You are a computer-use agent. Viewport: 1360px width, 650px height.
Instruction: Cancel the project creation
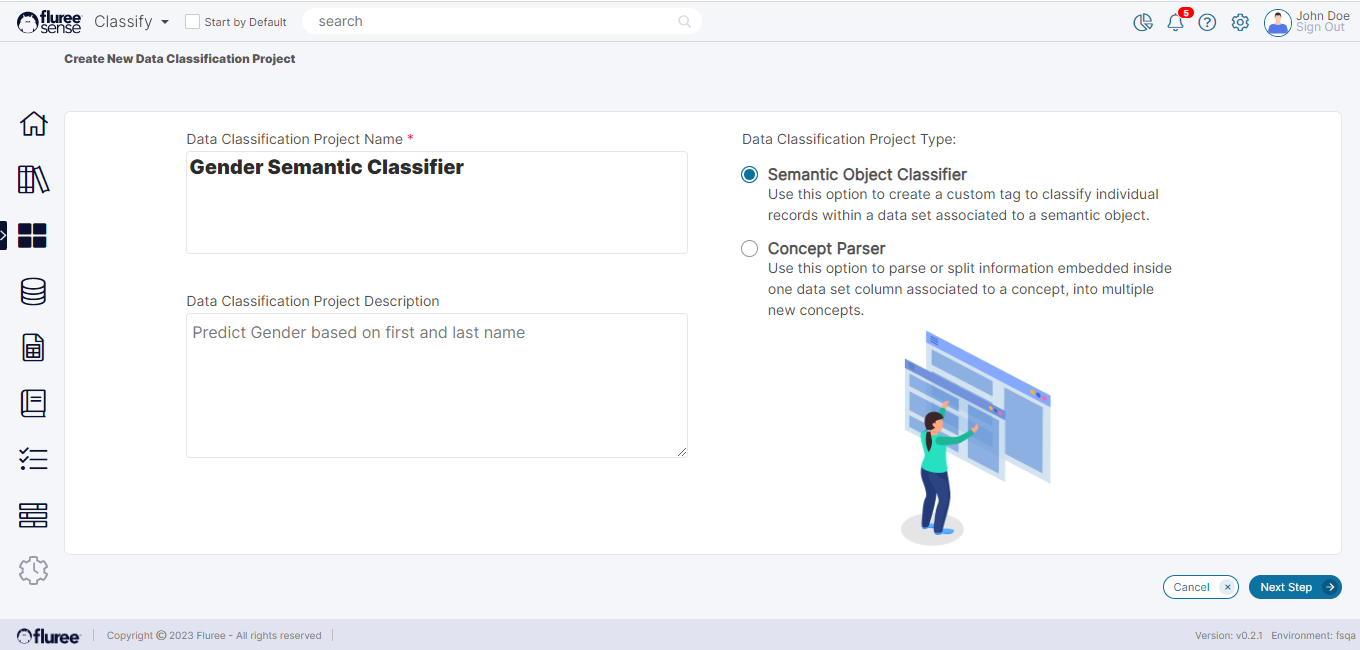point(1200,587)
